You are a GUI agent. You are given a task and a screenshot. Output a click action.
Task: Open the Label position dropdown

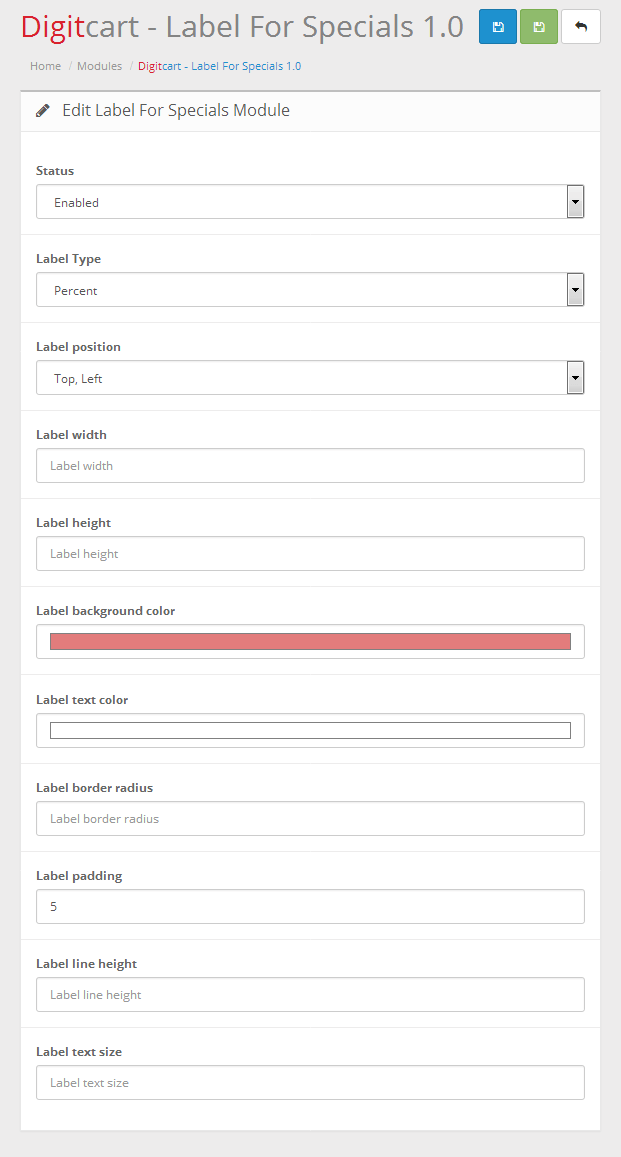coord(310,378)
